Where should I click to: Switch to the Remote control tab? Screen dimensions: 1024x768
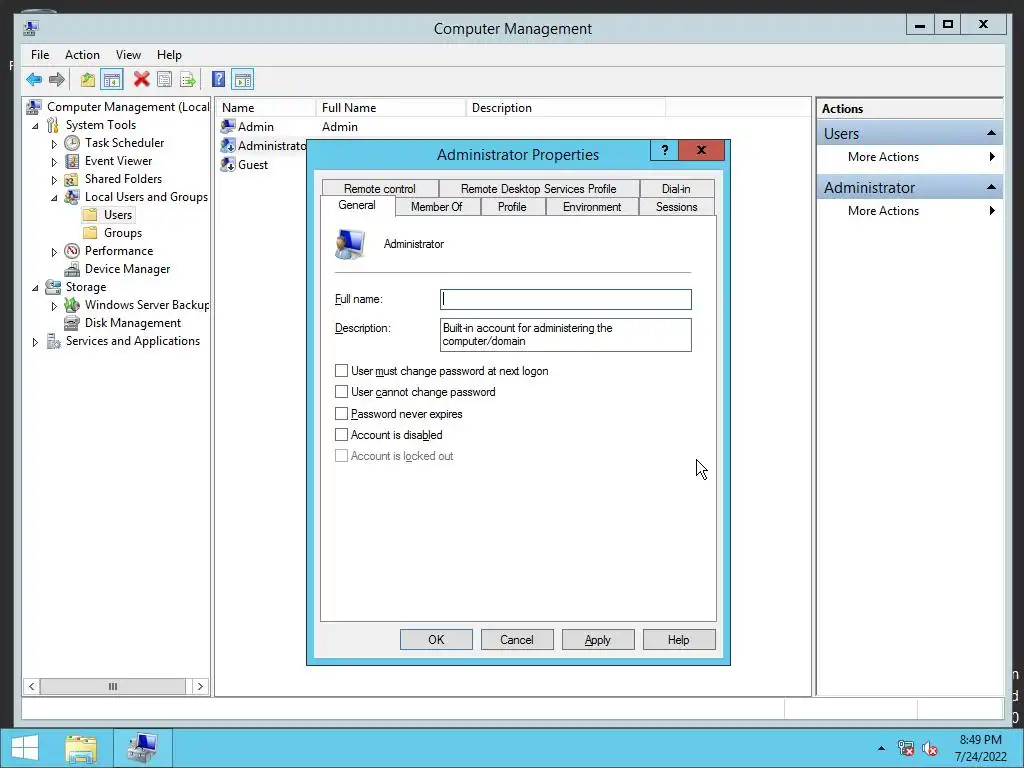[379, 189]
